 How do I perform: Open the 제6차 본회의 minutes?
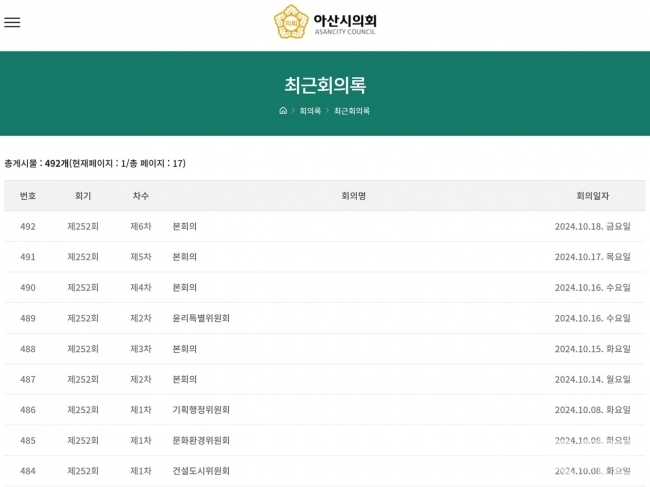185,226
